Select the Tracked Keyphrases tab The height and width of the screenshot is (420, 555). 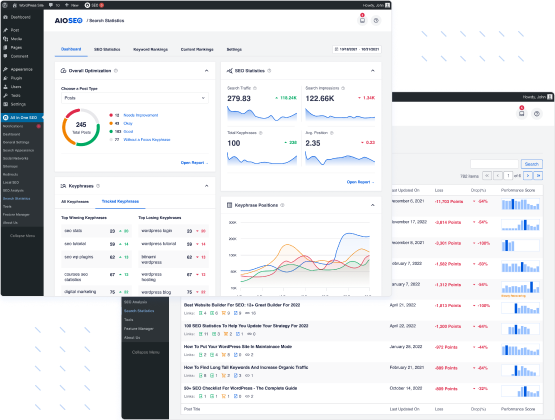(120, 201)
